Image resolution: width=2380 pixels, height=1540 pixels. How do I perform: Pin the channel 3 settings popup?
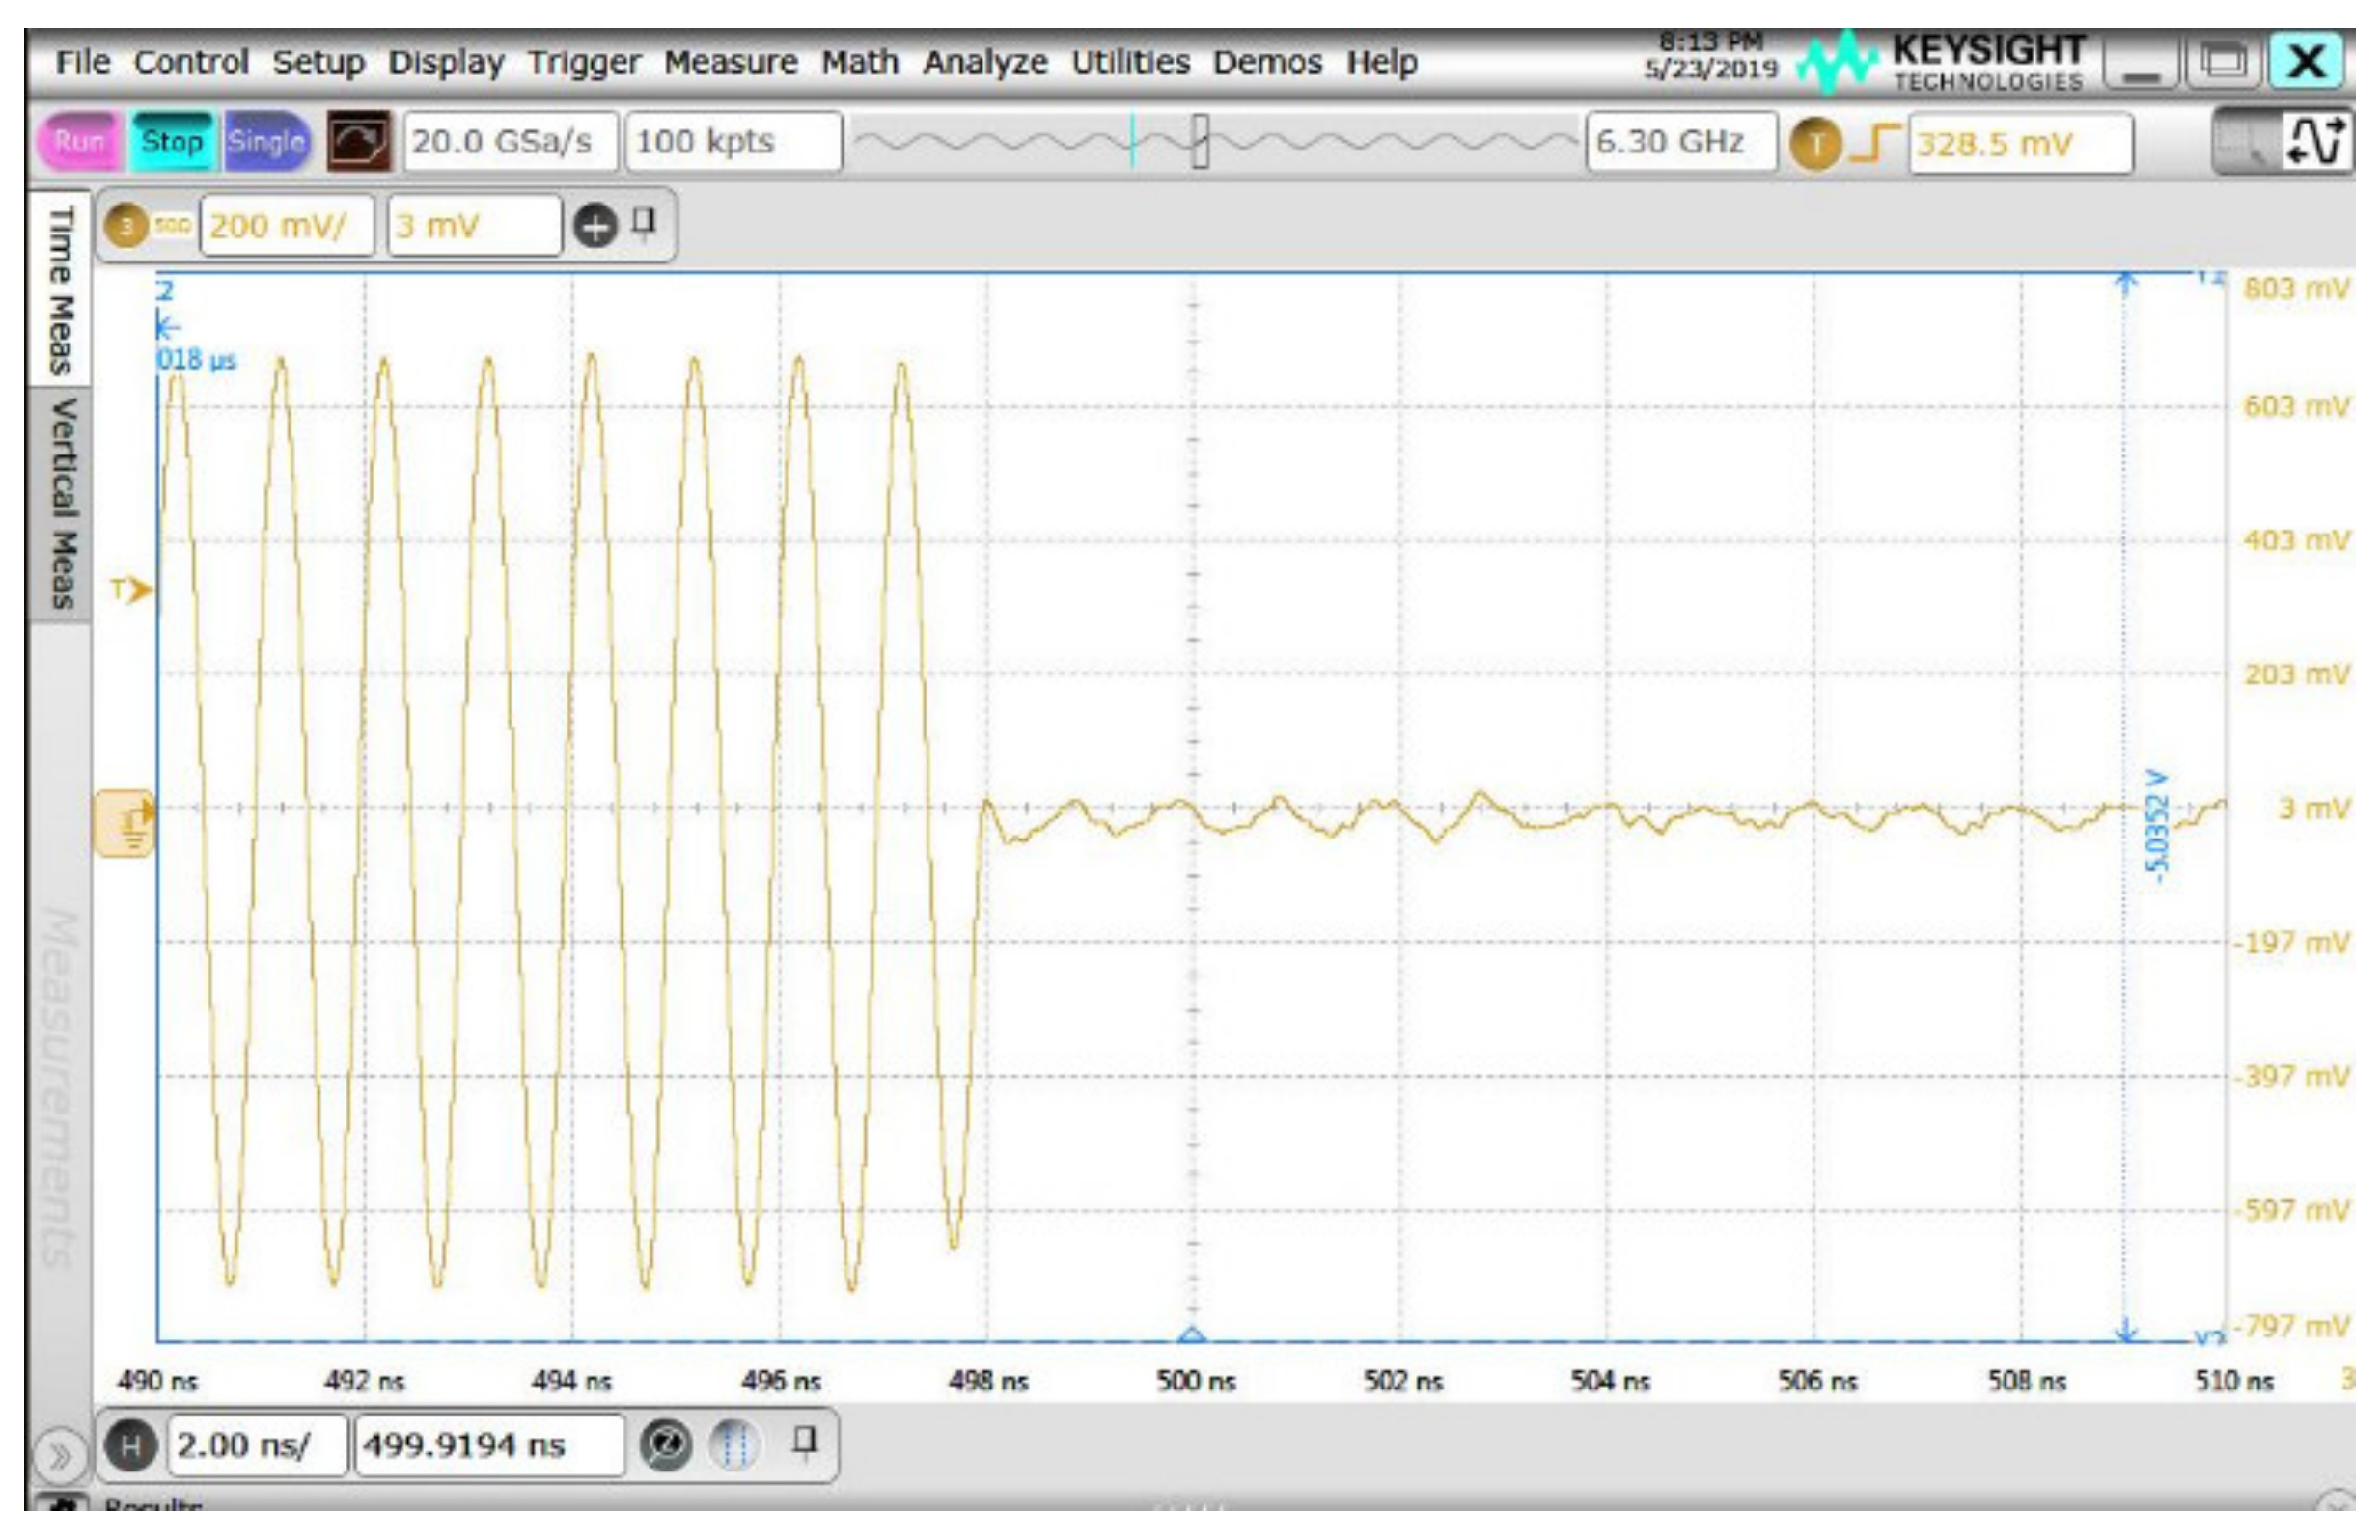[x=646, y=226]
